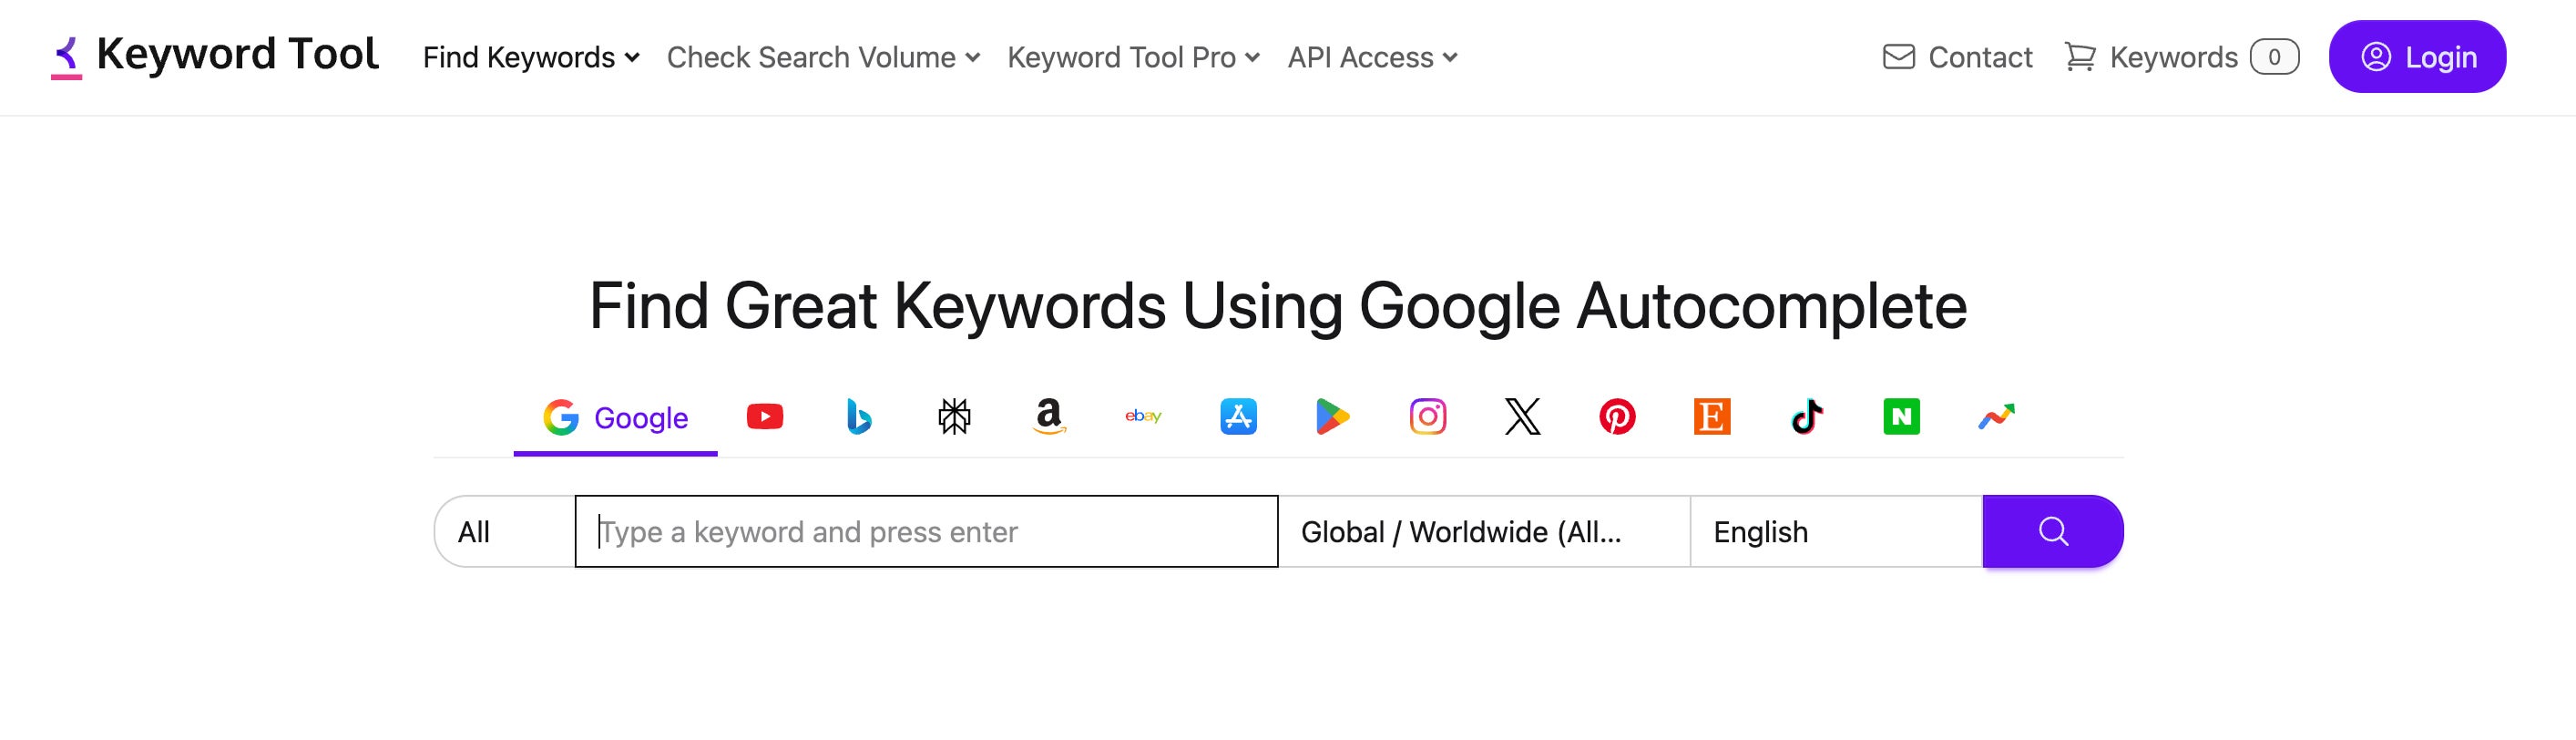Select the YouTube platform icon
The height and width of the screenshot is (740, 2576).
coord(765,417)
